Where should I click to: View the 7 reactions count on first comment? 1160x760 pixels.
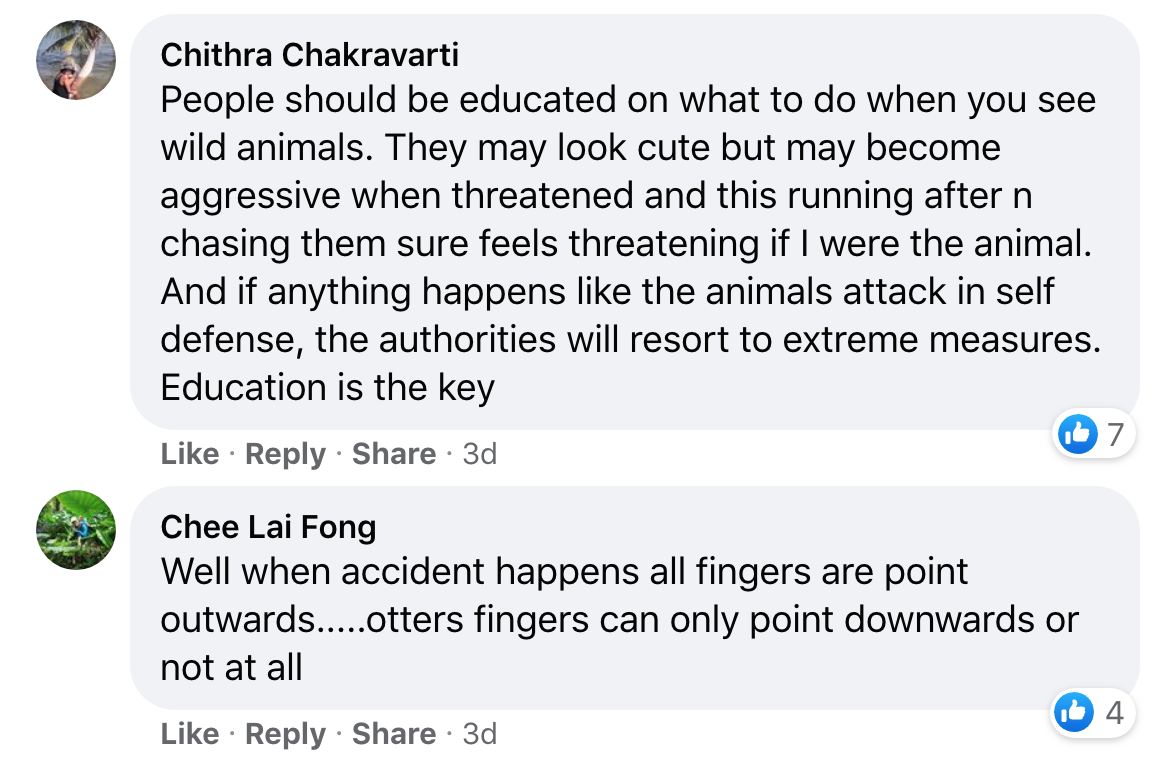tap(1116, 434)
